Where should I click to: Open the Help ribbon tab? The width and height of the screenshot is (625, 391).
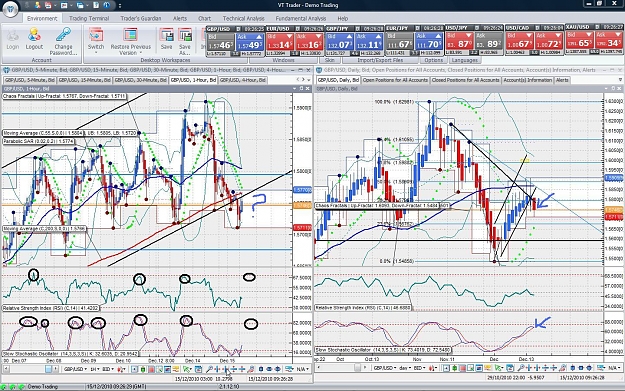[343, 18]
